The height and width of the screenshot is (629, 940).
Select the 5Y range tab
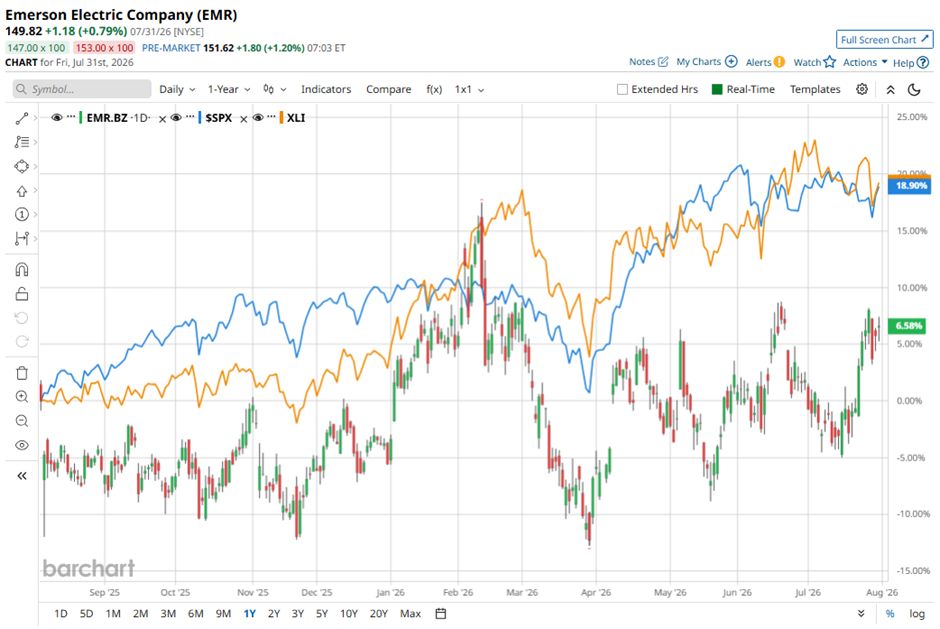point(322,613)
